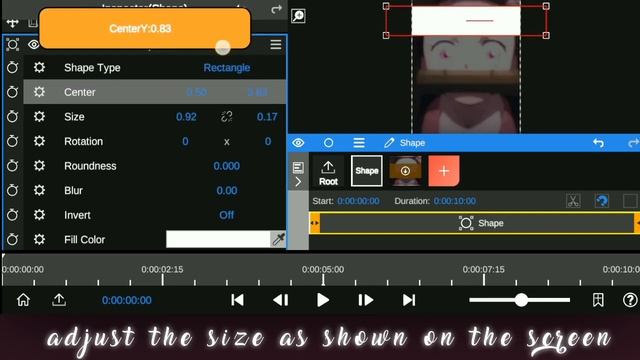Image resolution: width=640 pixels, height=360 pixels.
Task: Click the layer list panel icon
Action: 298,167
